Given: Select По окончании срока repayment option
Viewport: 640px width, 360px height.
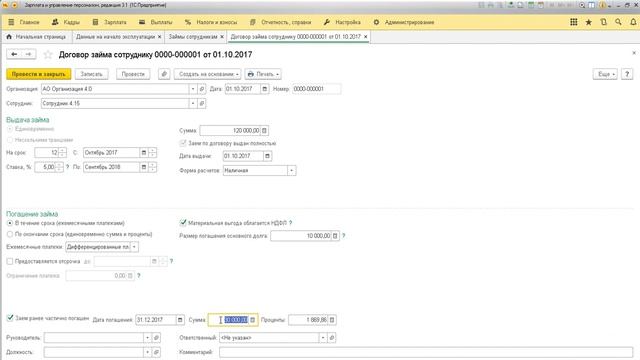Looking at the screenshot, I should tap(10, 234).
